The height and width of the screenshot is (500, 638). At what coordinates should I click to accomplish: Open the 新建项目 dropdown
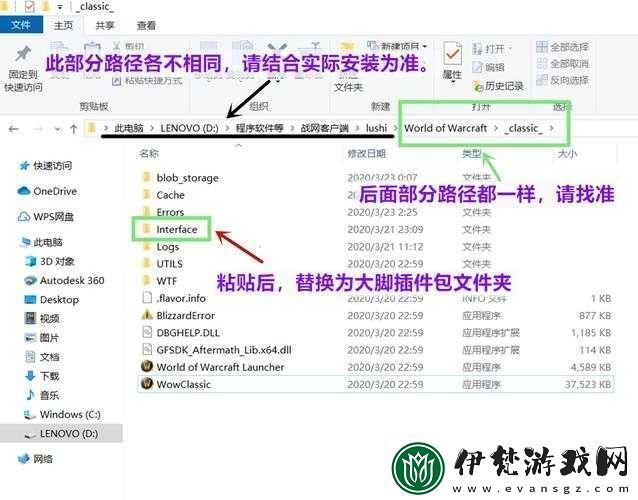pyautogui.click(x=397, y=46)
